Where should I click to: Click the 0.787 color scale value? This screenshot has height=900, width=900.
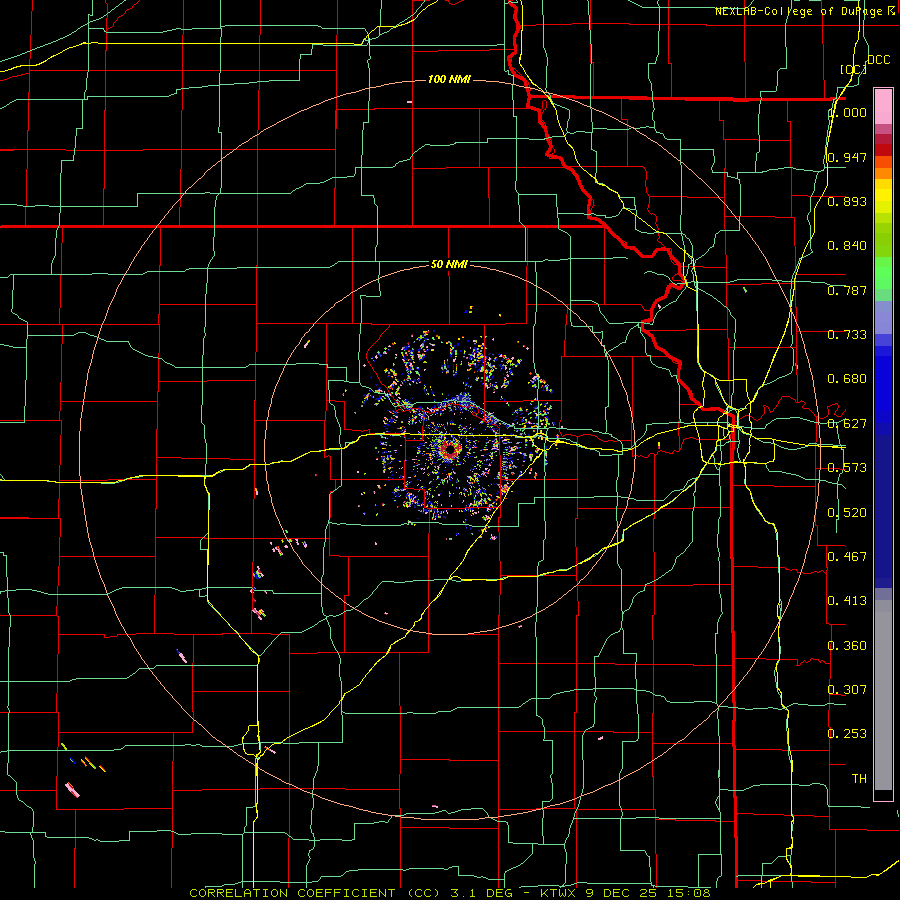tap(847, 290)
